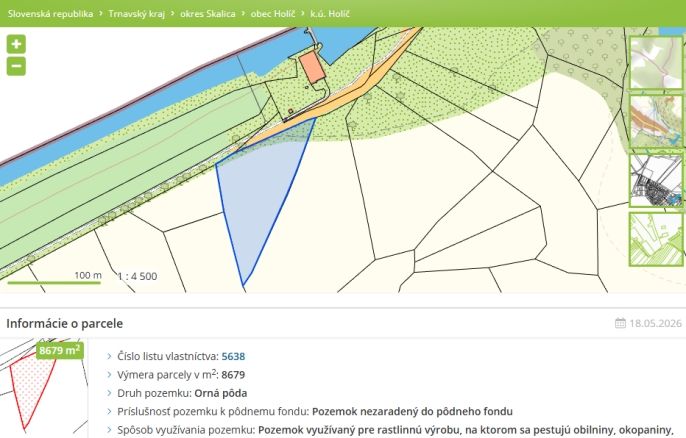Zoom out the map with minus button

pyautogui.click(x=16, y=66)
